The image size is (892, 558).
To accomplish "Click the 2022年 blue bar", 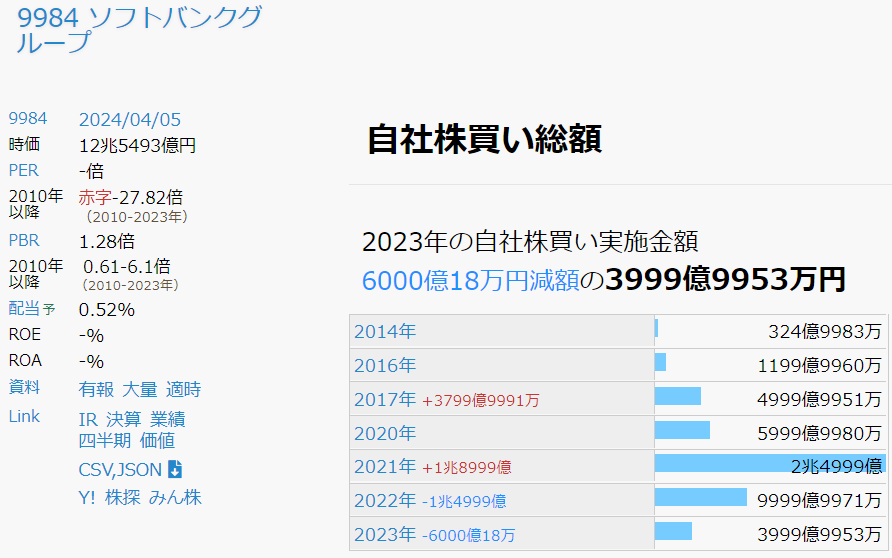I will coord(701,497).
